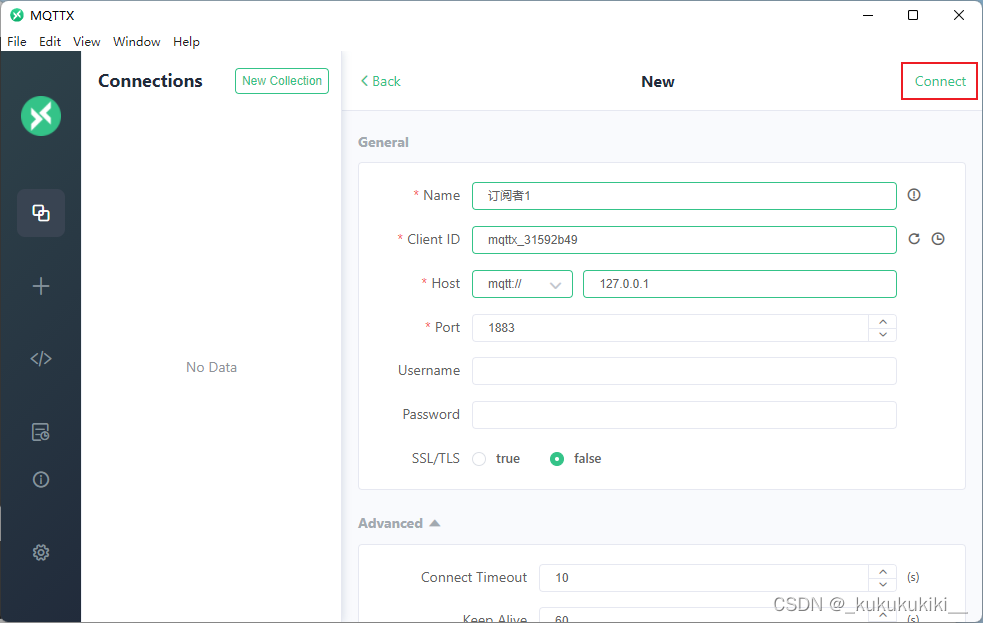Open the About info icon in sidebar
The height and width of the screenshot is (623, 983).
tap(41, 479)
